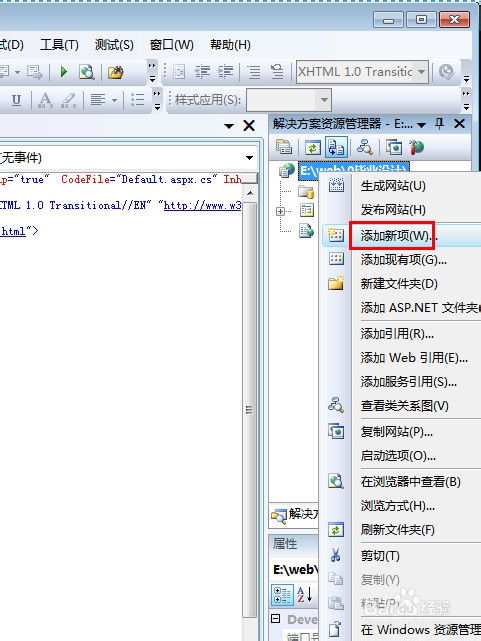The height and width of the screenshot is (641, 481).
Task: Pin the Solution Explorer panel
Action: click(440, 123)
